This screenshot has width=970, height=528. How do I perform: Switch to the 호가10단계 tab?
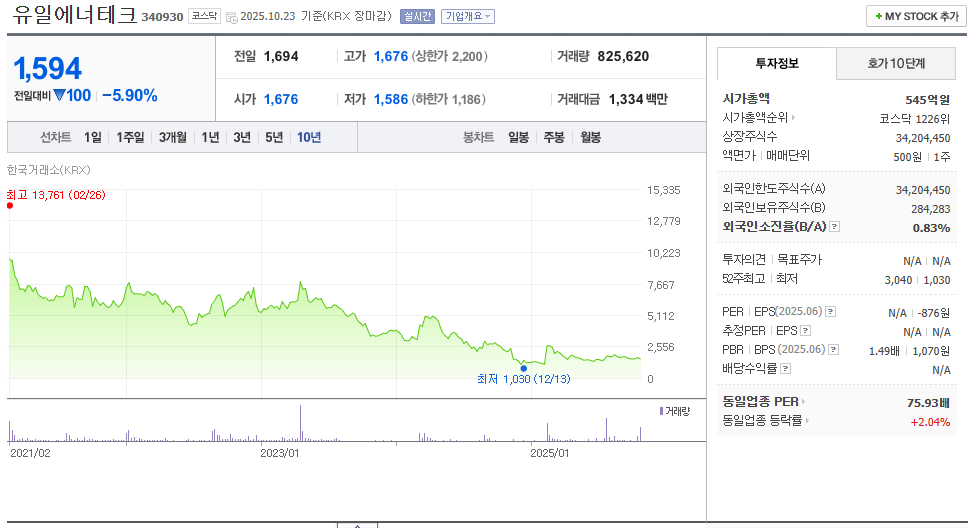tap(896, 64)
